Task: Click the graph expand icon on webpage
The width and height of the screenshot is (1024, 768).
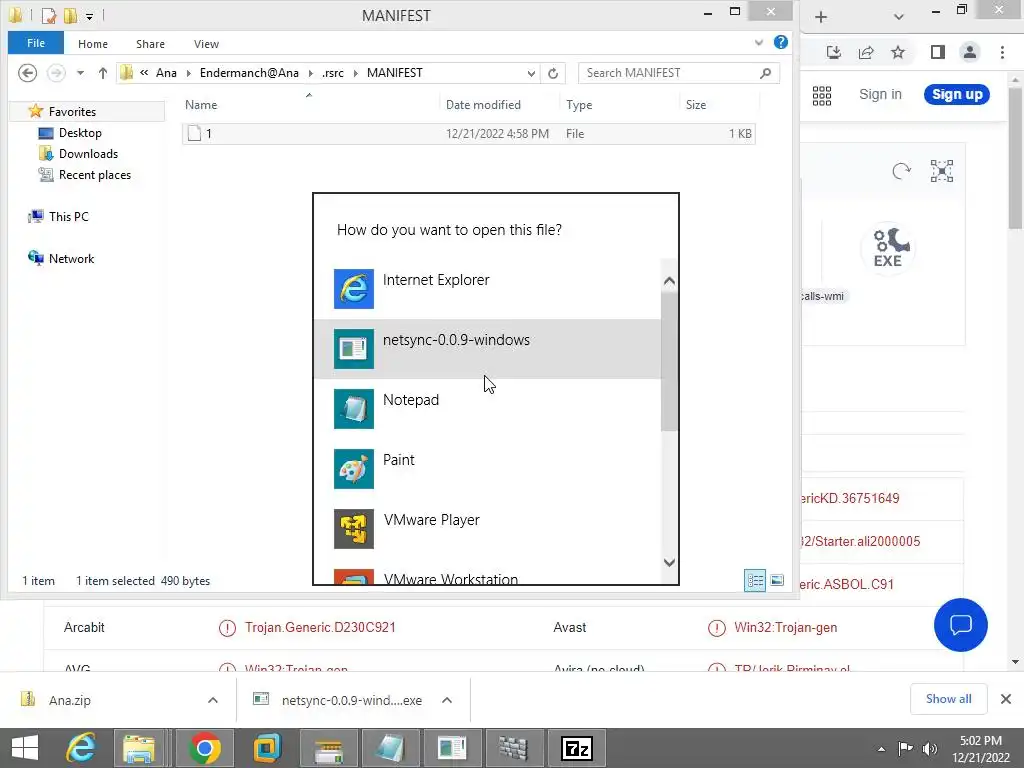Action: [942, 171]
